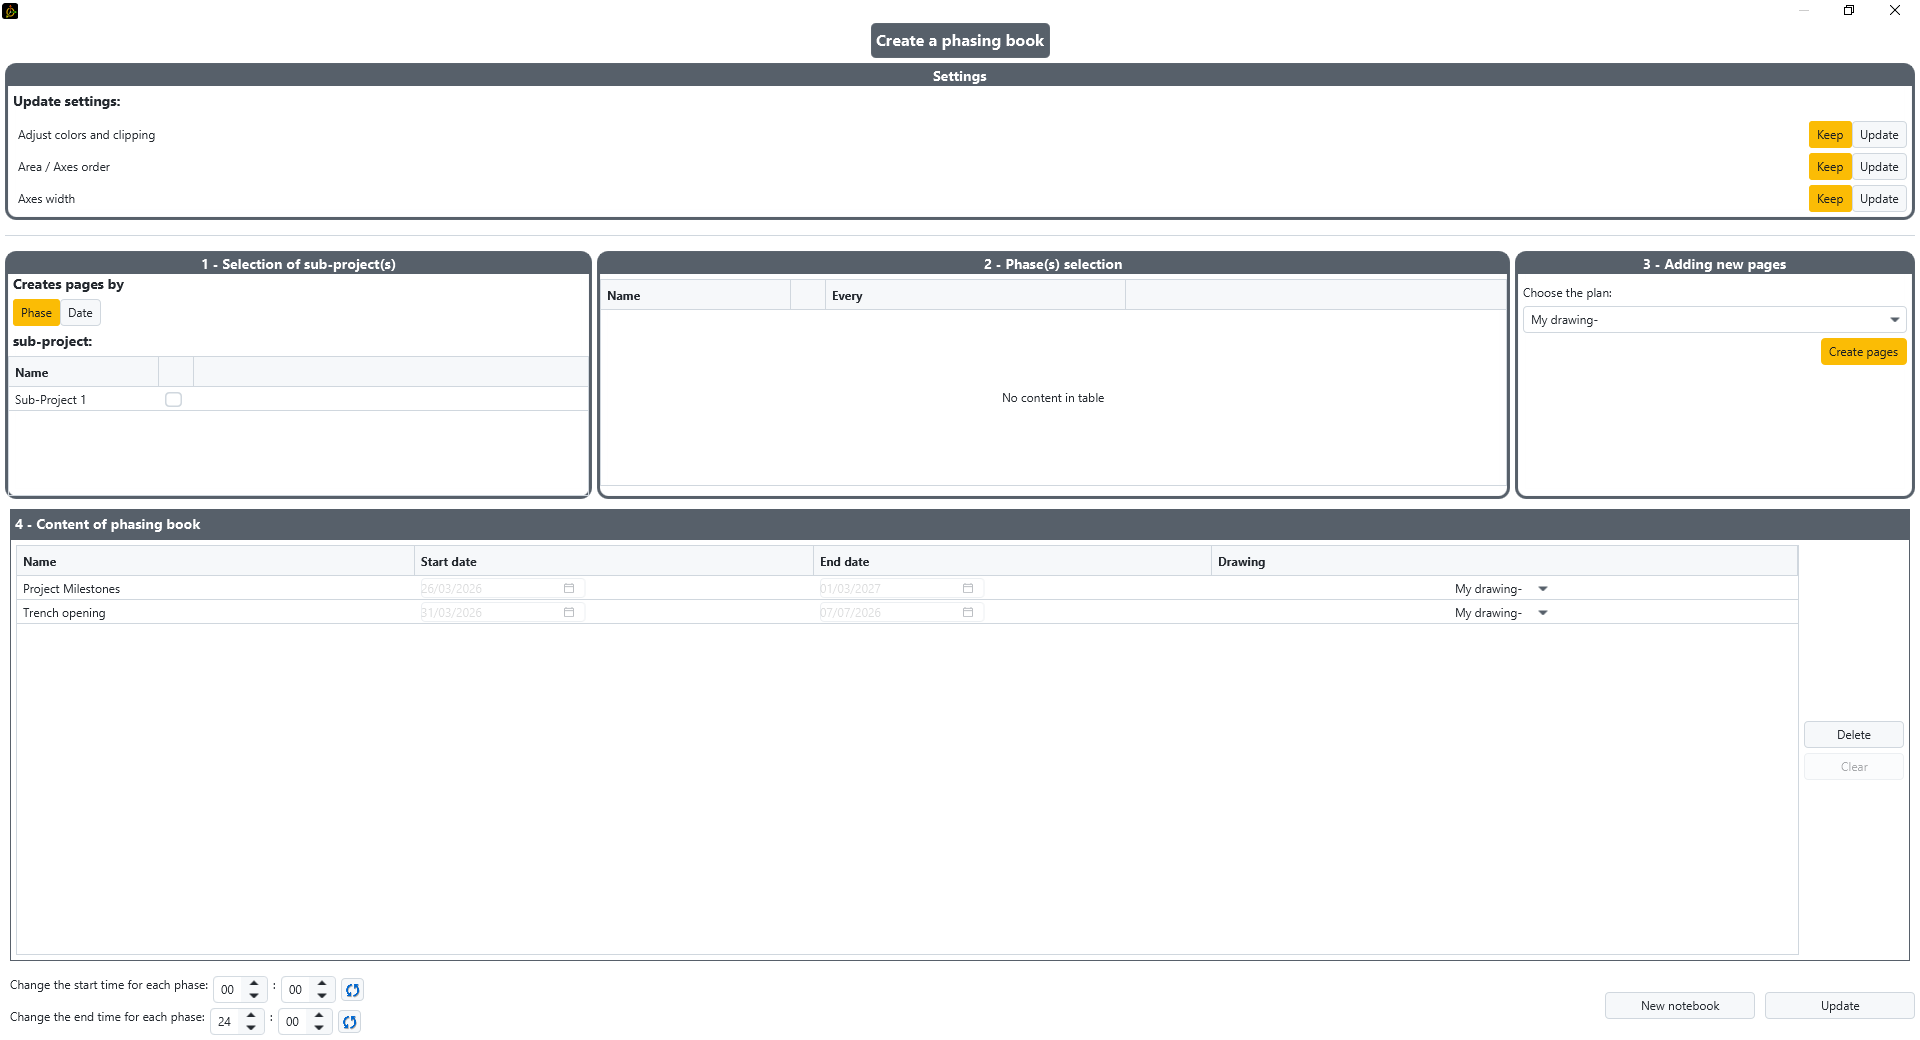The height and width of the screenshot is (1040, 1920).
Task: Open calendar for Trench opening start date
Action: pyautogui.click(x=569, y=613)
